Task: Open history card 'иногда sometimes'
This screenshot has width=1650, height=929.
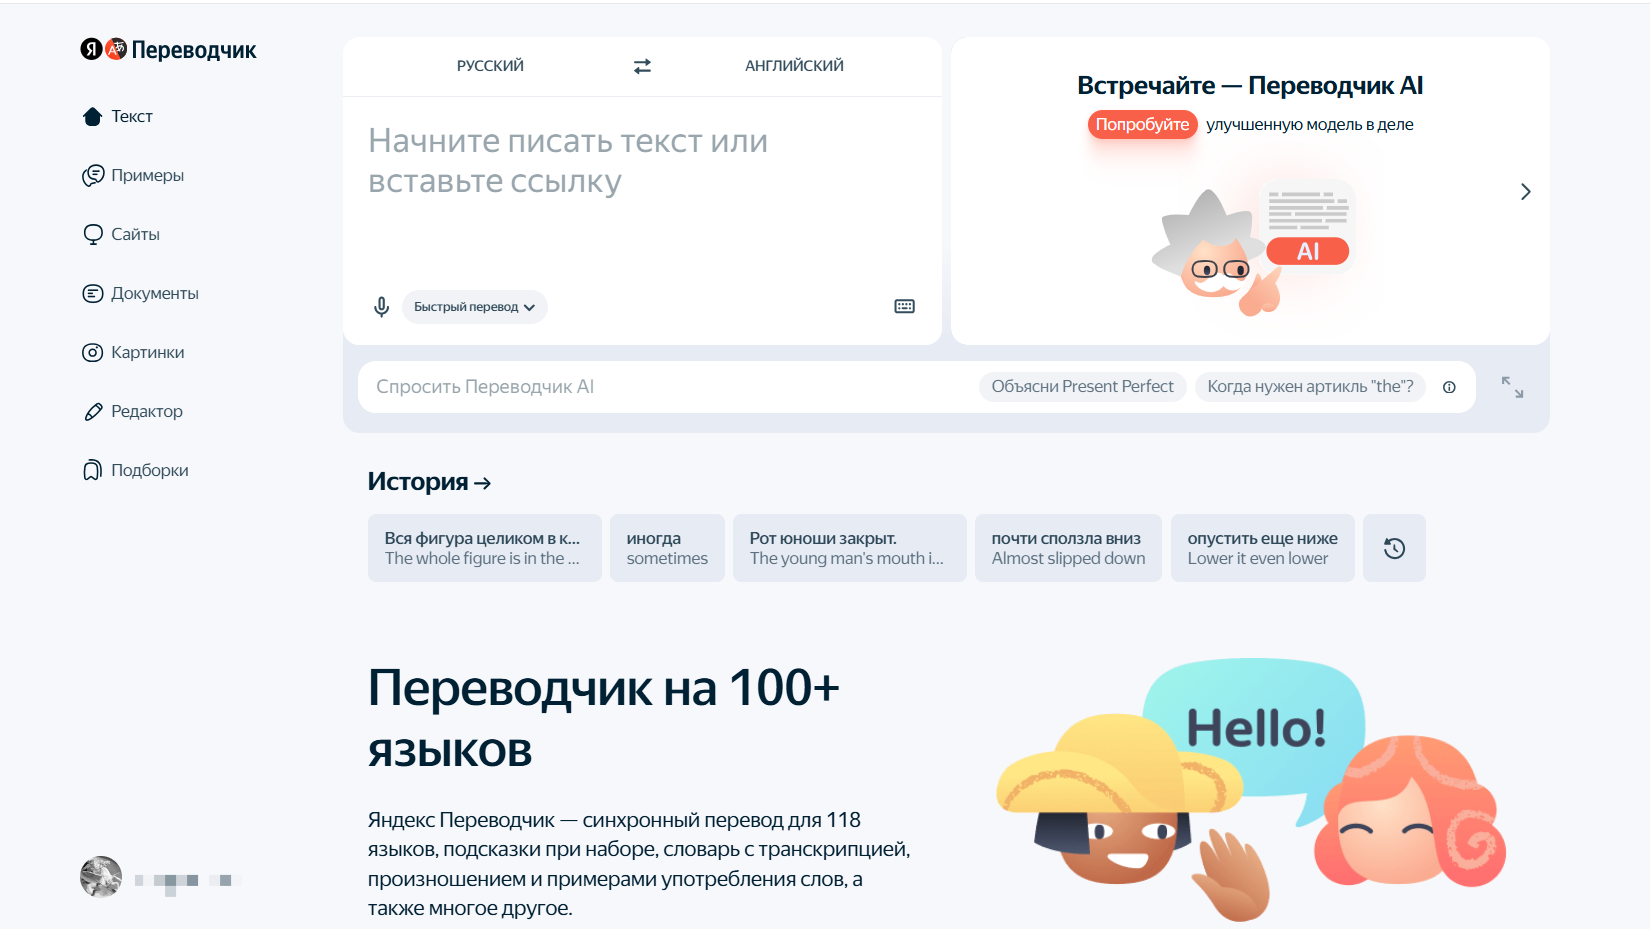Action: [667, 548]
